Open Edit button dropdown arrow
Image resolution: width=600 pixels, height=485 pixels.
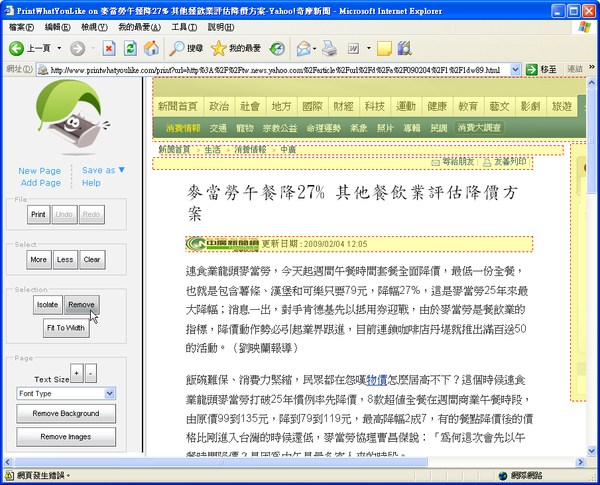369,49
